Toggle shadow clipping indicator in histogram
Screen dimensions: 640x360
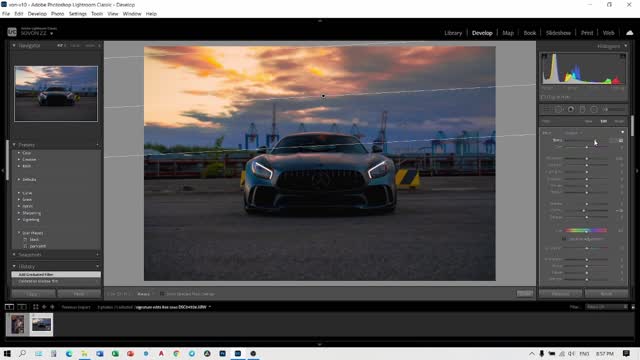pyautogui.click(x=544, y=56)
